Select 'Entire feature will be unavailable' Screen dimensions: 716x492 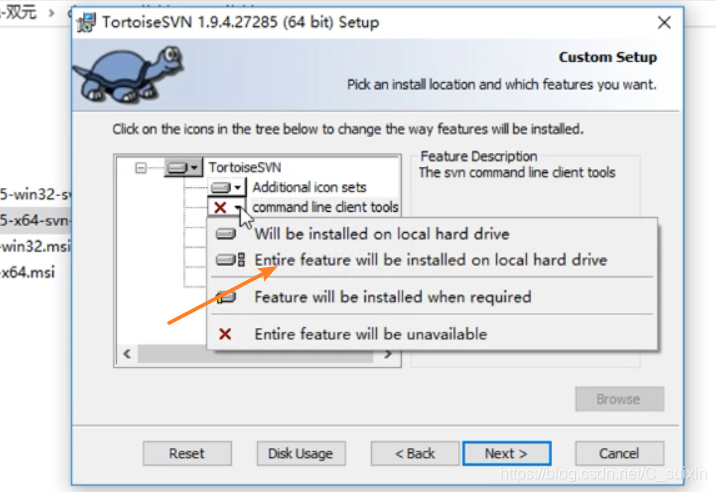pyautogui.click(x=432, y=334)
